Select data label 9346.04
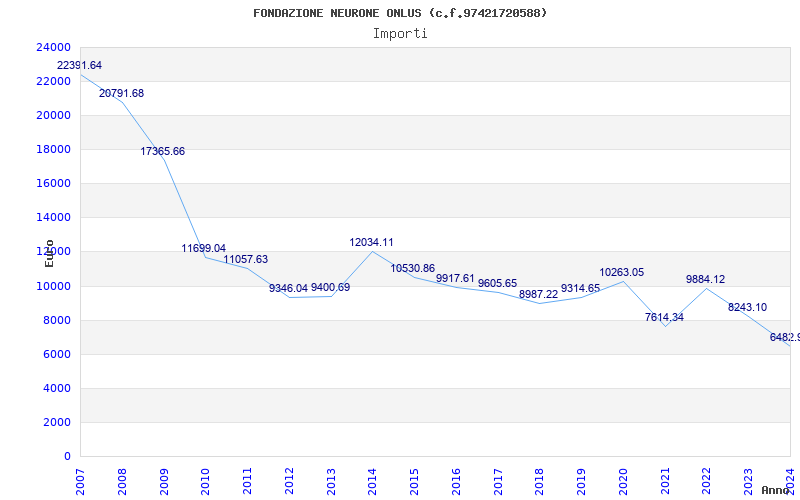This screenshot has height=500, width=800. click(288, 288)
